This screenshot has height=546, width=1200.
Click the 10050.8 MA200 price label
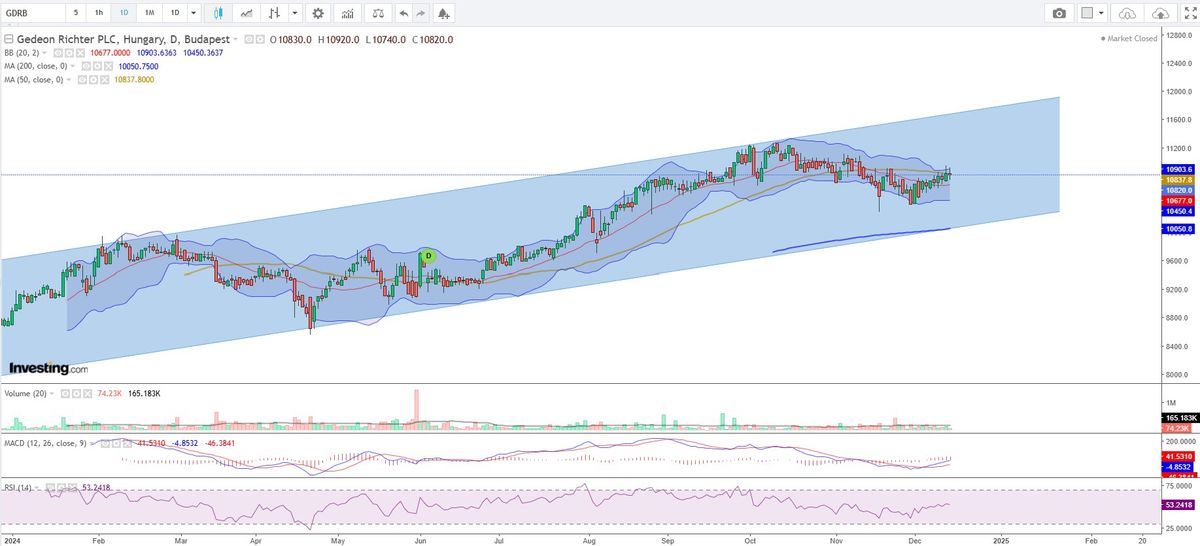click(x=1178, y=229)
